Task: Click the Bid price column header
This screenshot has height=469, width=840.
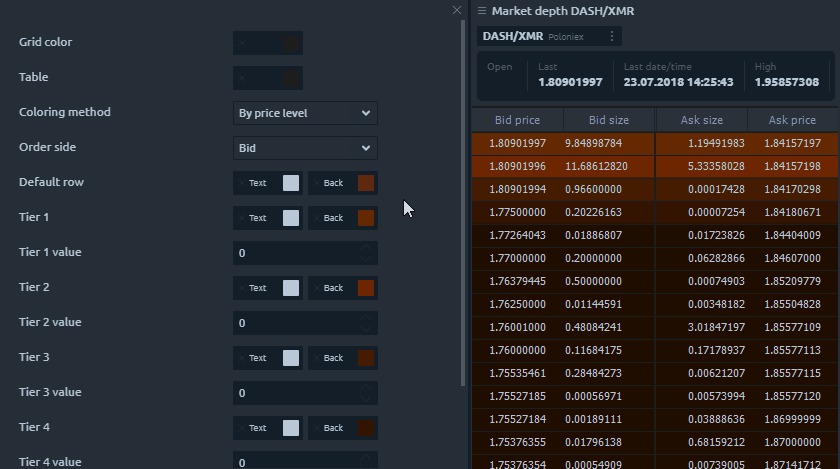Action: pyautogui.click(x=517, y=120)
